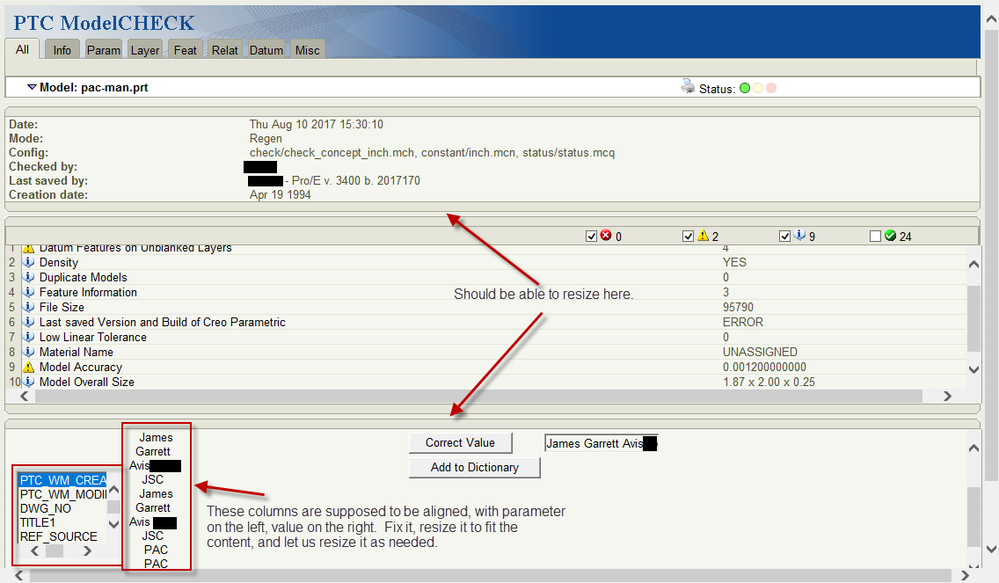The width and height of the screenshot is (999, 583).
Task: Switch to the Relat tab
Action: pos(225,50)
